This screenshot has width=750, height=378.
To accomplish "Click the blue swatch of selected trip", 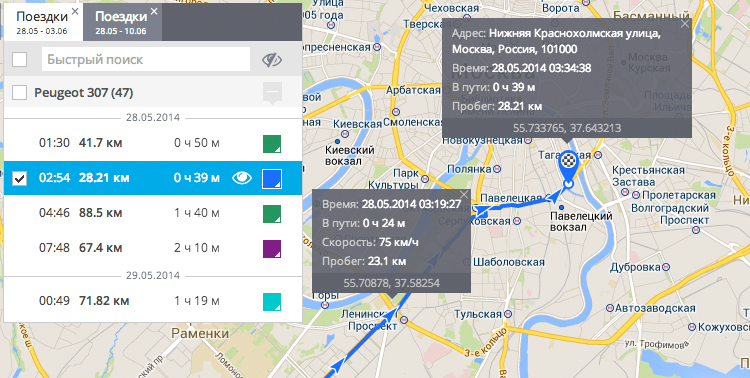I will pyautogui.click(x=272, y=179).
